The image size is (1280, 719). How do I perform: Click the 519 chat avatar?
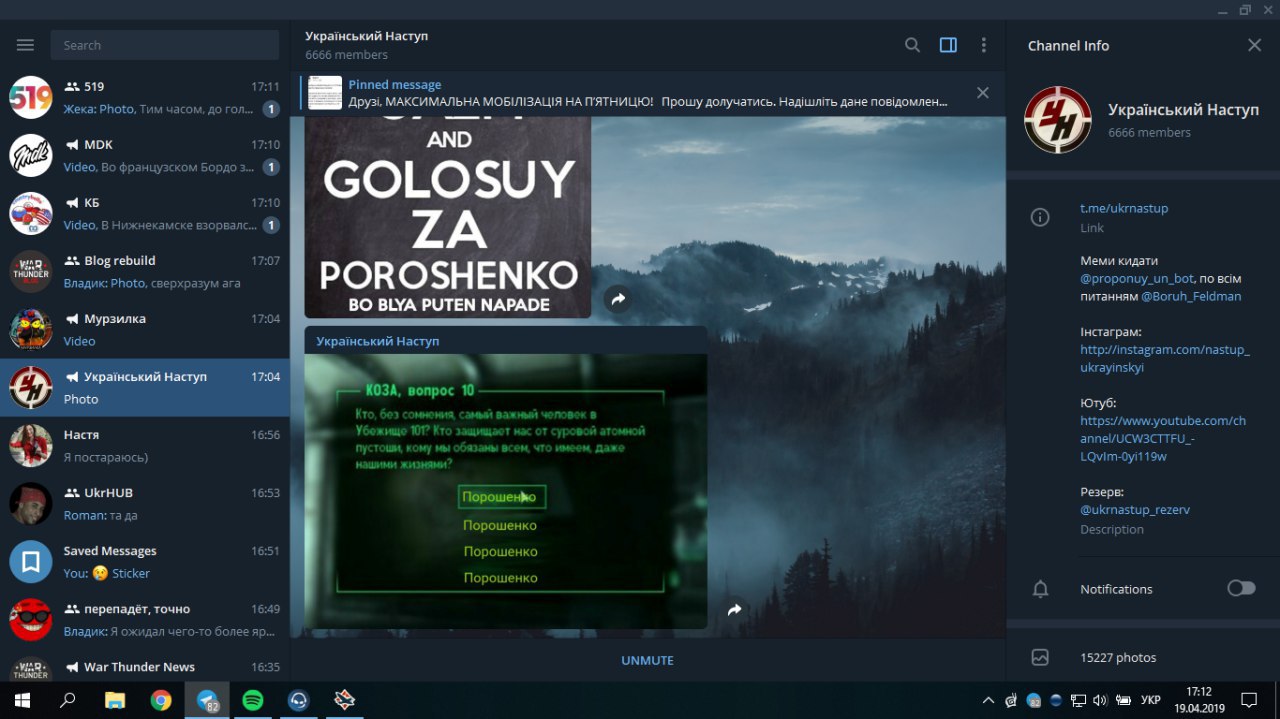pyautogui.click(x=31, y=98)
